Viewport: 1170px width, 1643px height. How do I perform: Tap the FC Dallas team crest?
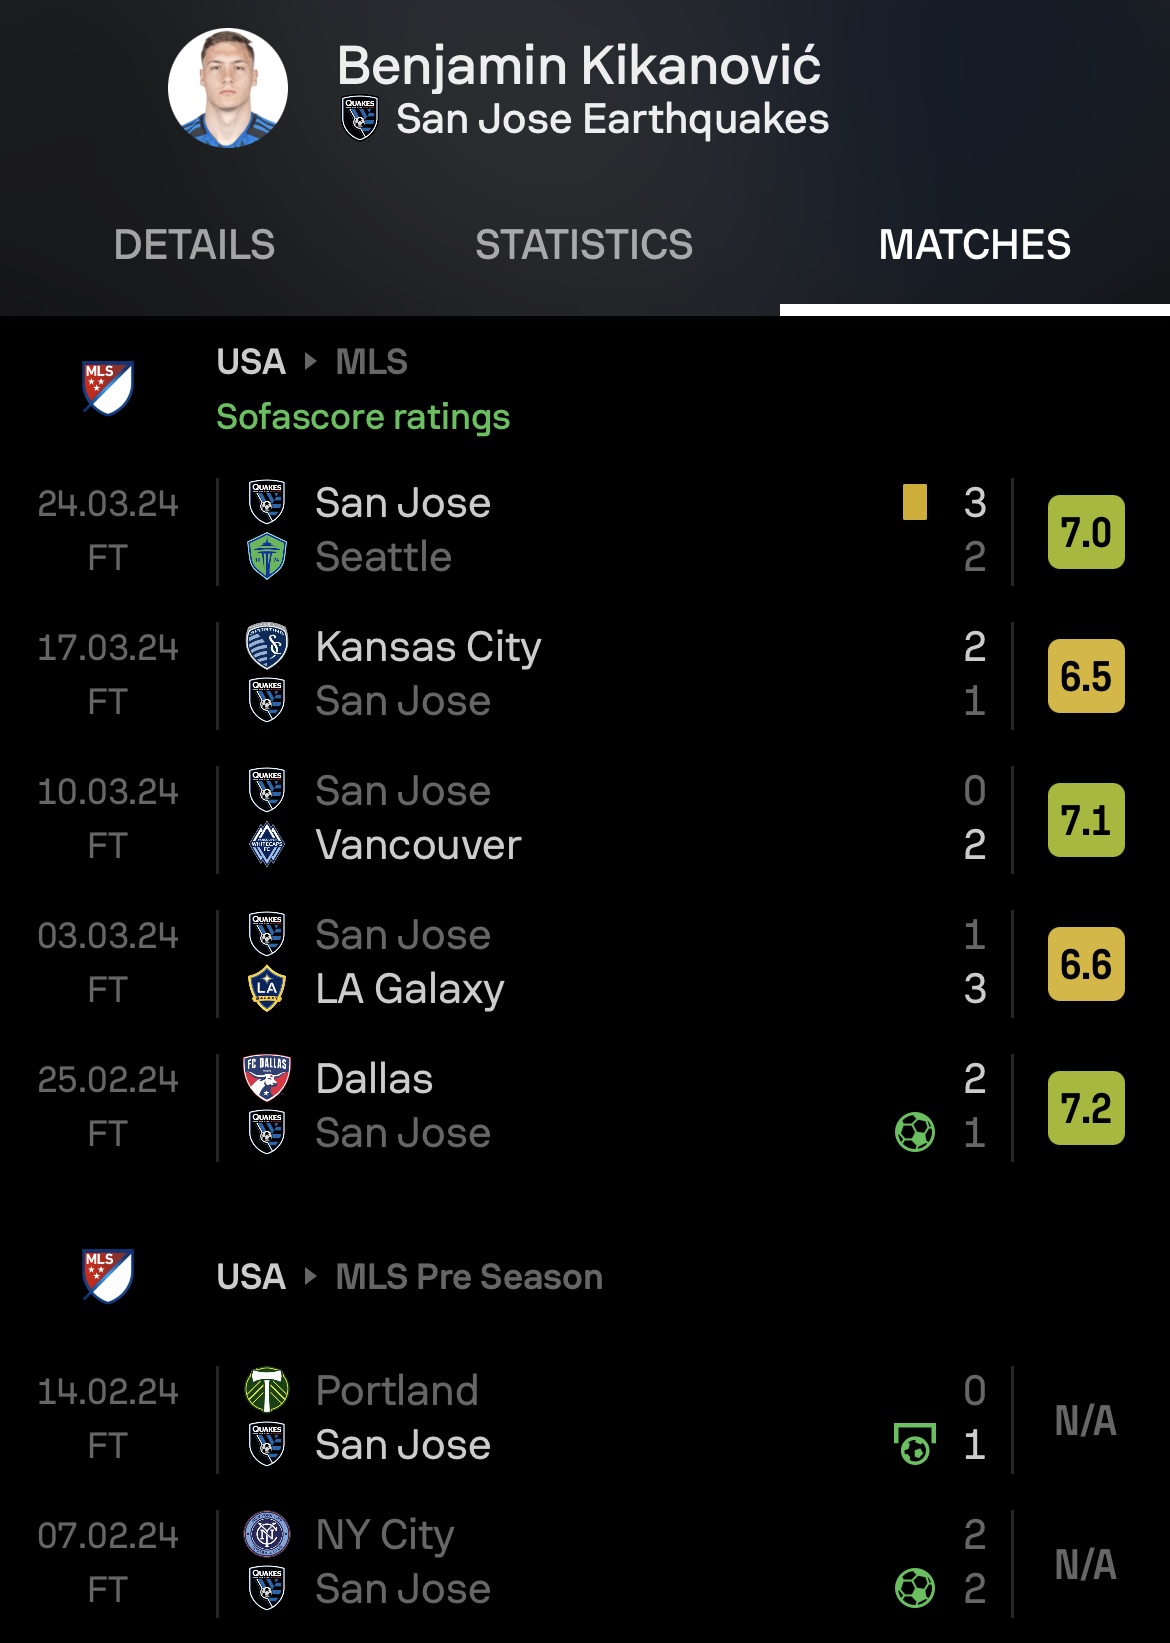click(267, 1079)
